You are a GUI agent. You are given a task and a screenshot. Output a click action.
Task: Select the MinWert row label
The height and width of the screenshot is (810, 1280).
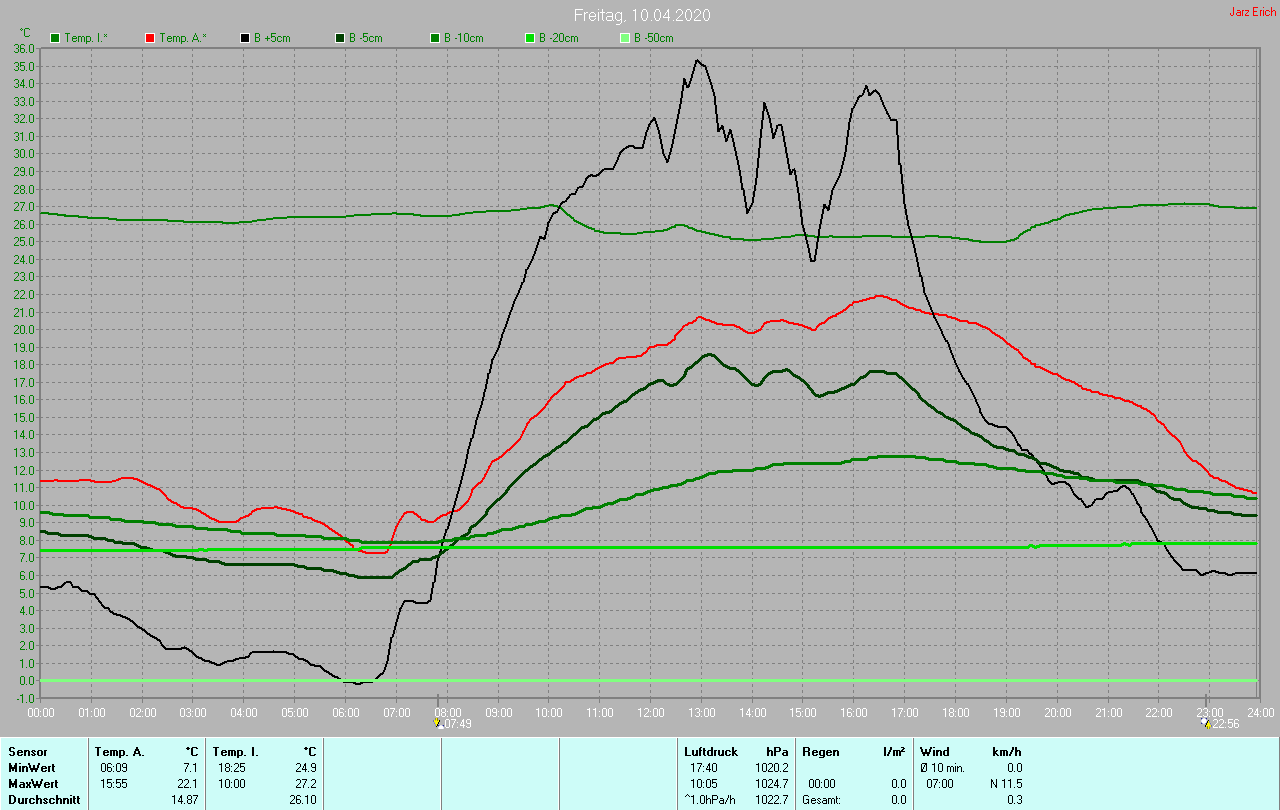(x=31, y=767)
